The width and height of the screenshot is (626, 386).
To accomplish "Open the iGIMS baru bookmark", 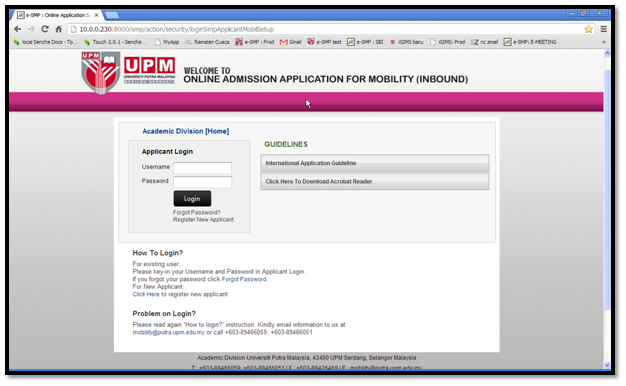I will click(x=406, y=42).
